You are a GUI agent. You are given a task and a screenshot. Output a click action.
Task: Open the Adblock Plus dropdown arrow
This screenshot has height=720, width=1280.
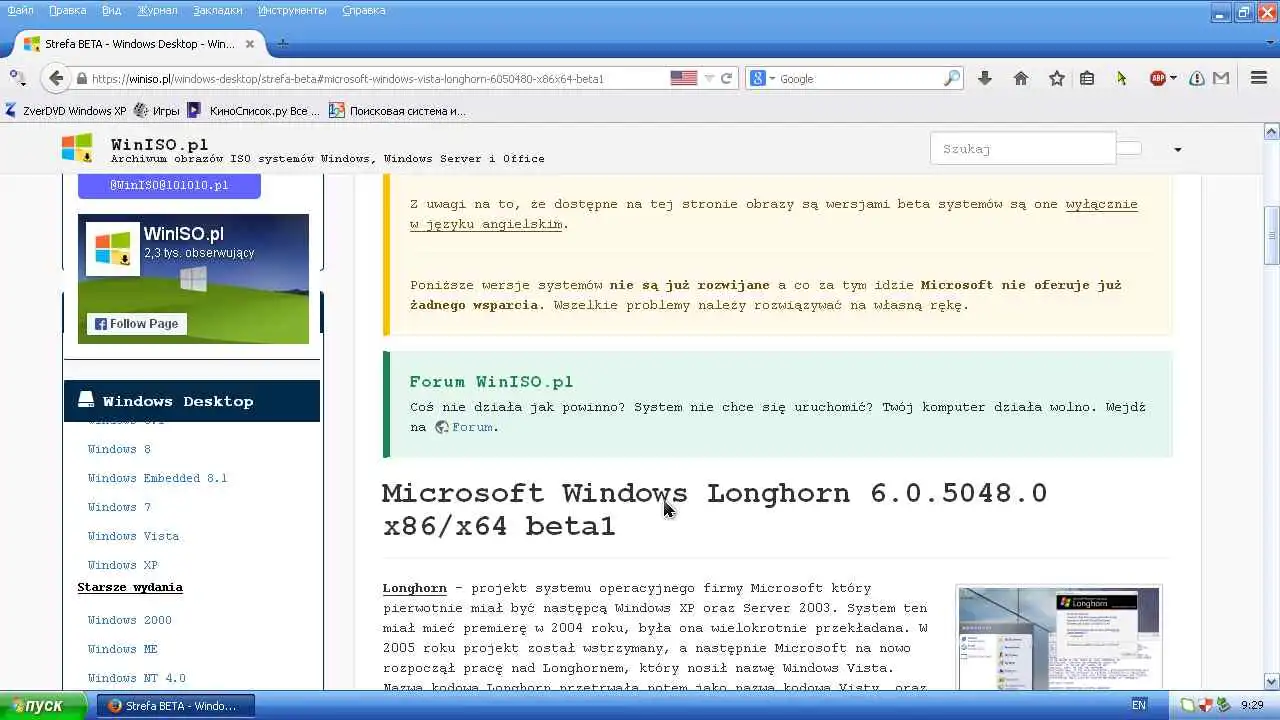[x=1173, y=78]
